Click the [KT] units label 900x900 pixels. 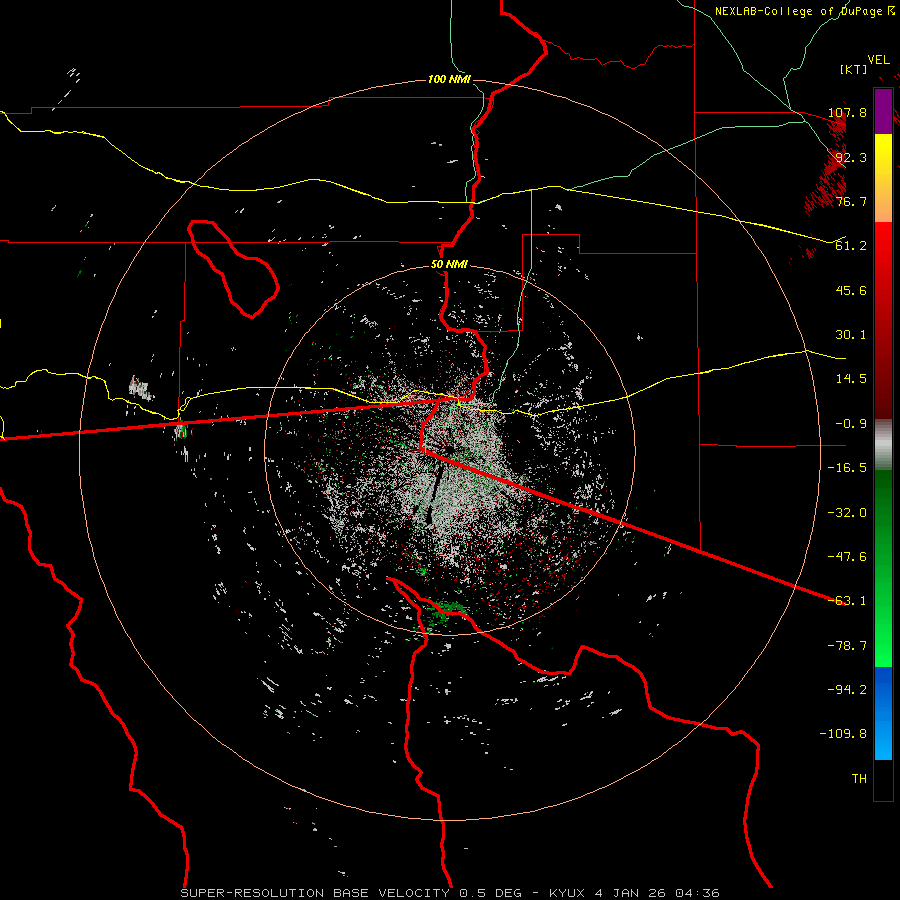[854, 69]
